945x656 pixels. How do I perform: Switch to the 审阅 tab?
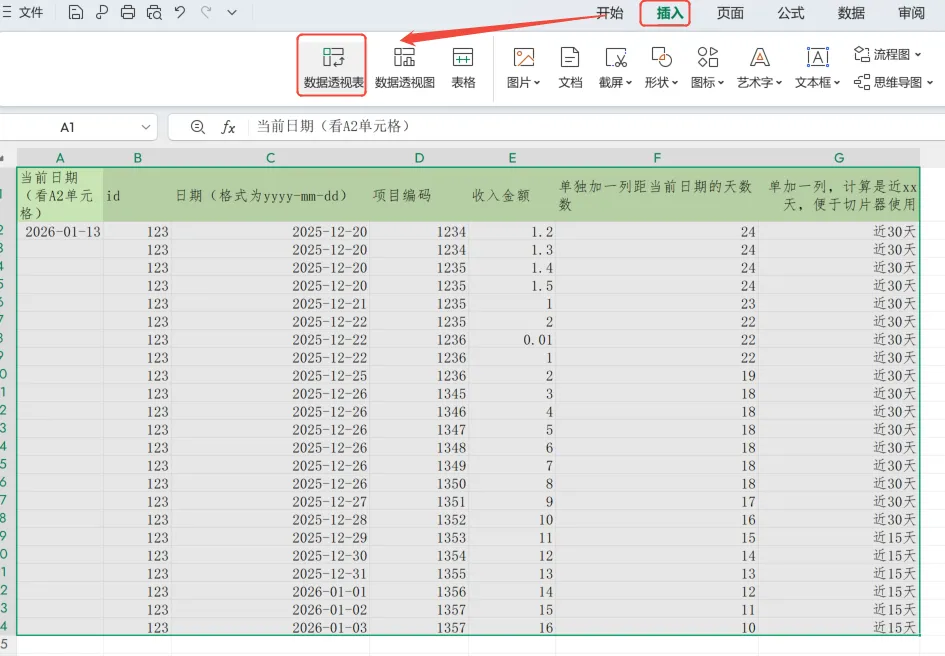pyautogui.click(x=911, y=13)
